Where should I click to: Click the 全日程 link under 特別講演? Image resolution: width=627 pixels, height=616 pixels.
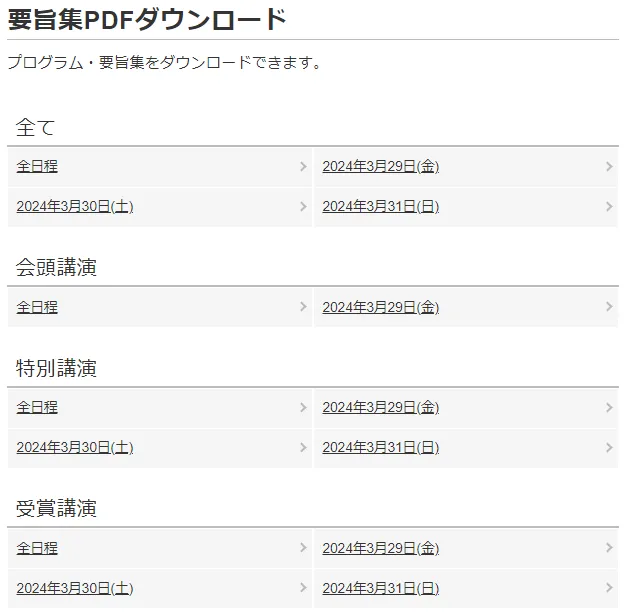tap(37, 408)
